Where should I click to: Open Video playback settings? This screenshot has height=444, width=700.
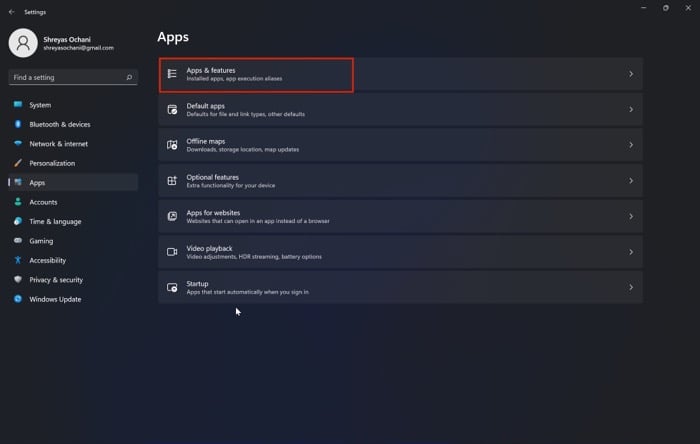pos(400,252)
